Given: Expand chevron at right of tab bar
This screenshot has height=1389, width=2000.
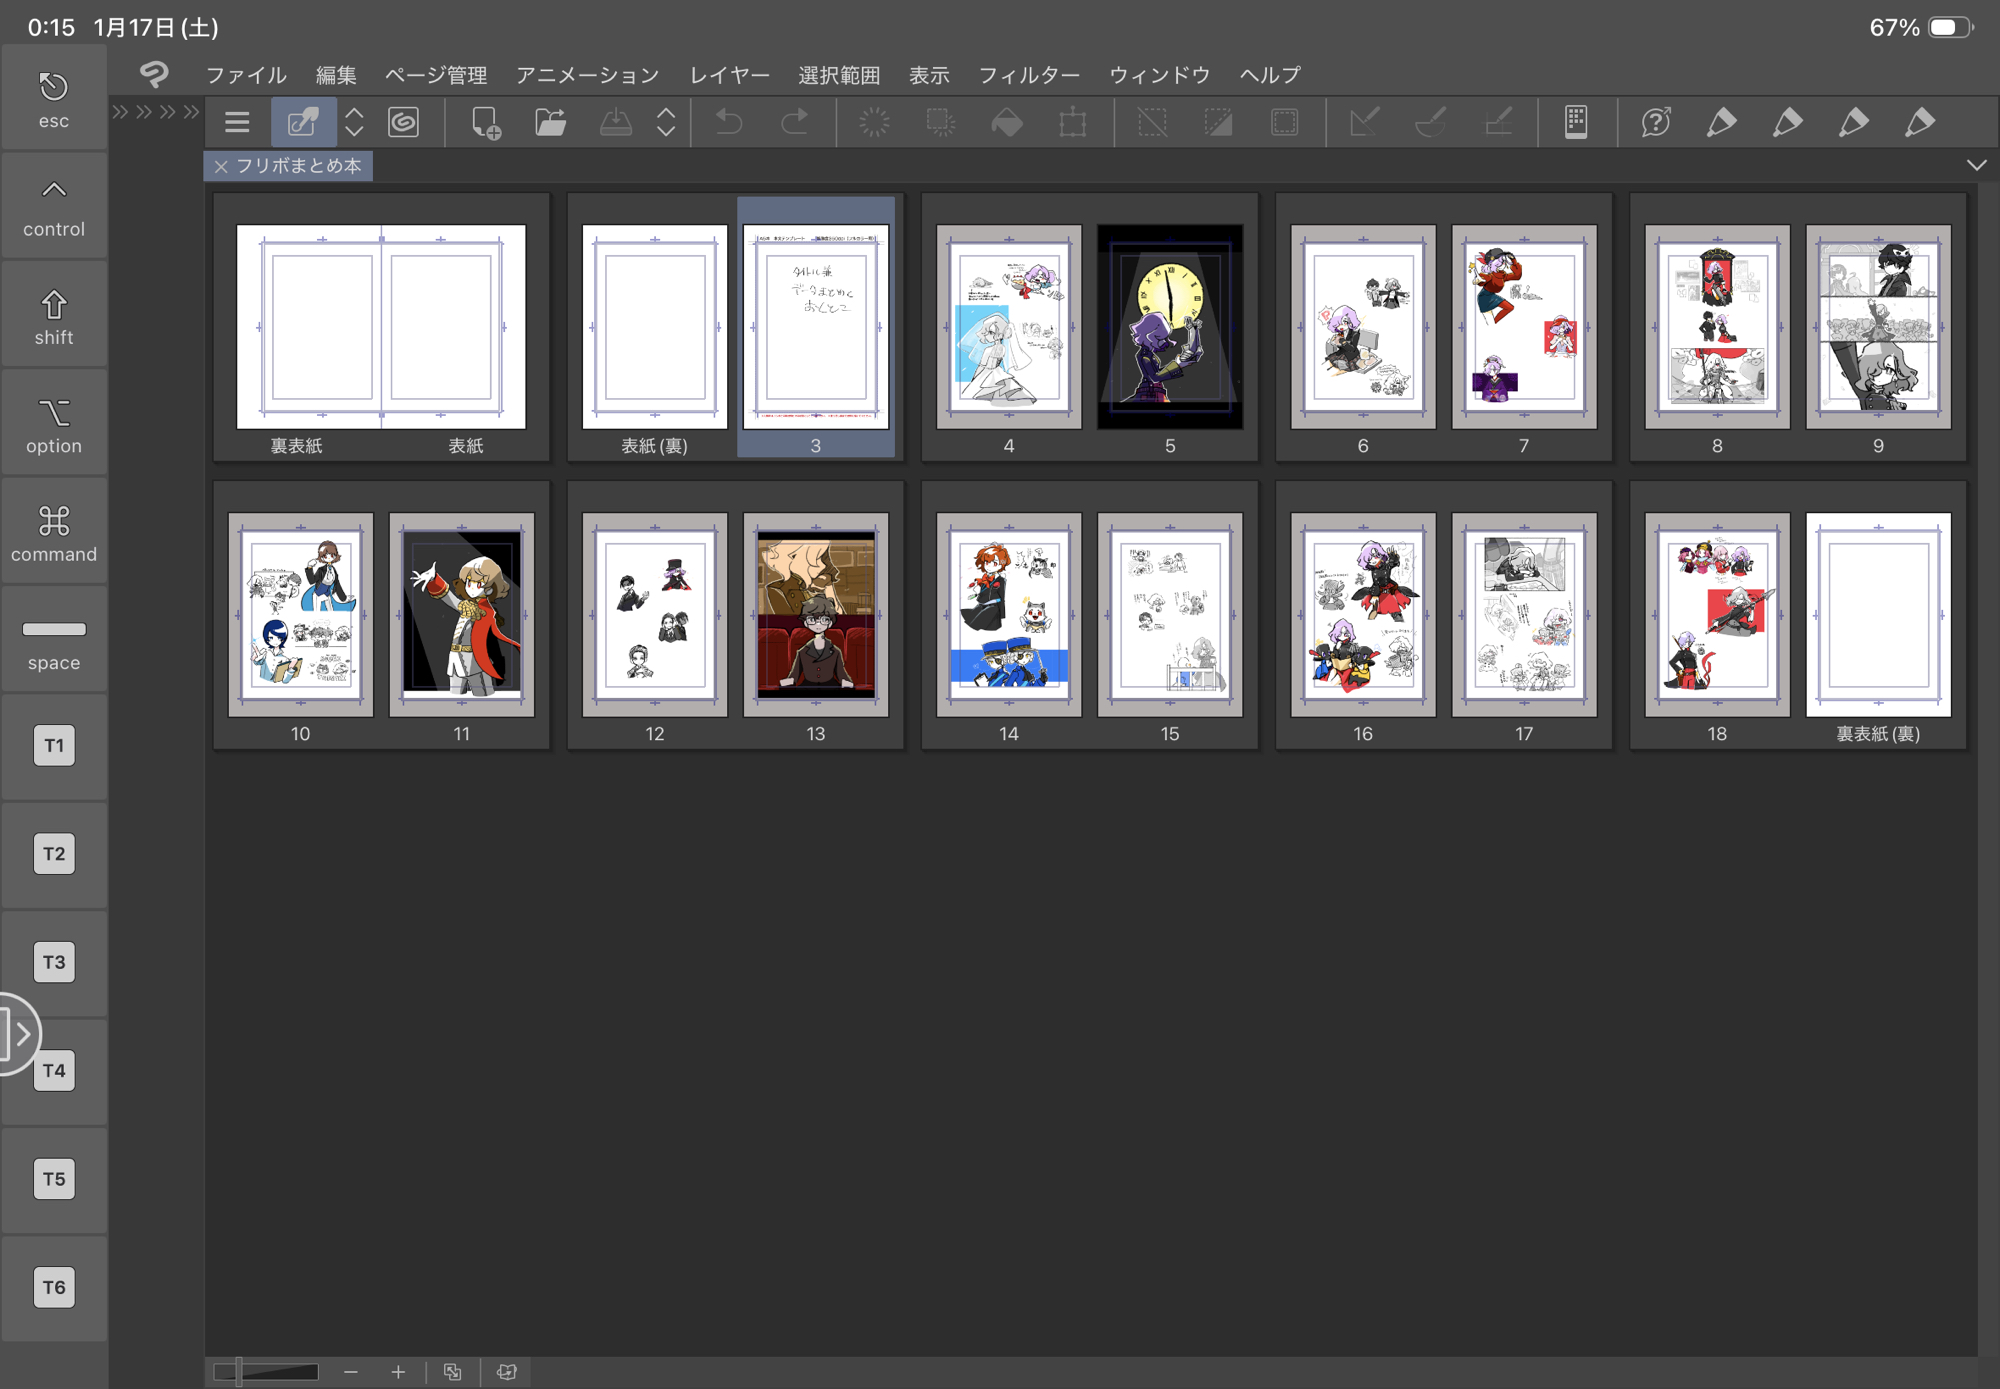Looking at the screenshot, I should (1976, 165).
